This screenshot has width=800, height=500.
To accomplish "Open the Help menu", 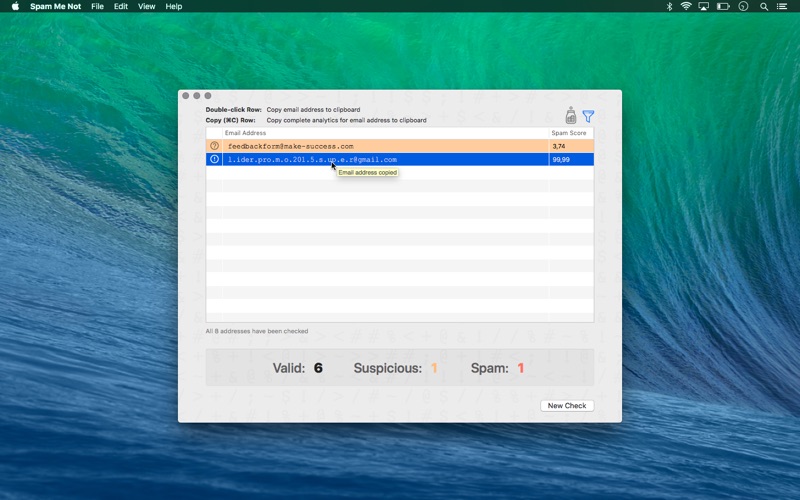I will coord(174,6).
